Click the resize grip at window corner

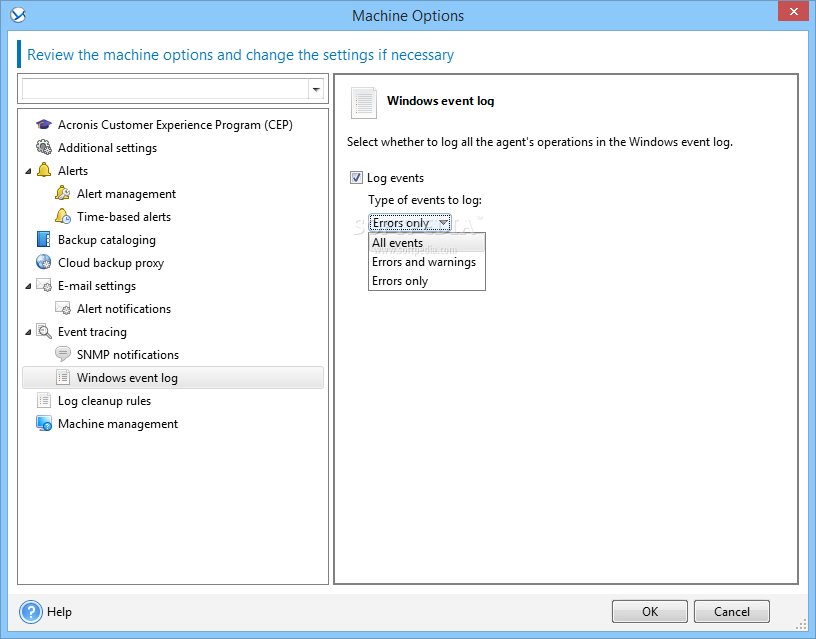tap(801, 624)
